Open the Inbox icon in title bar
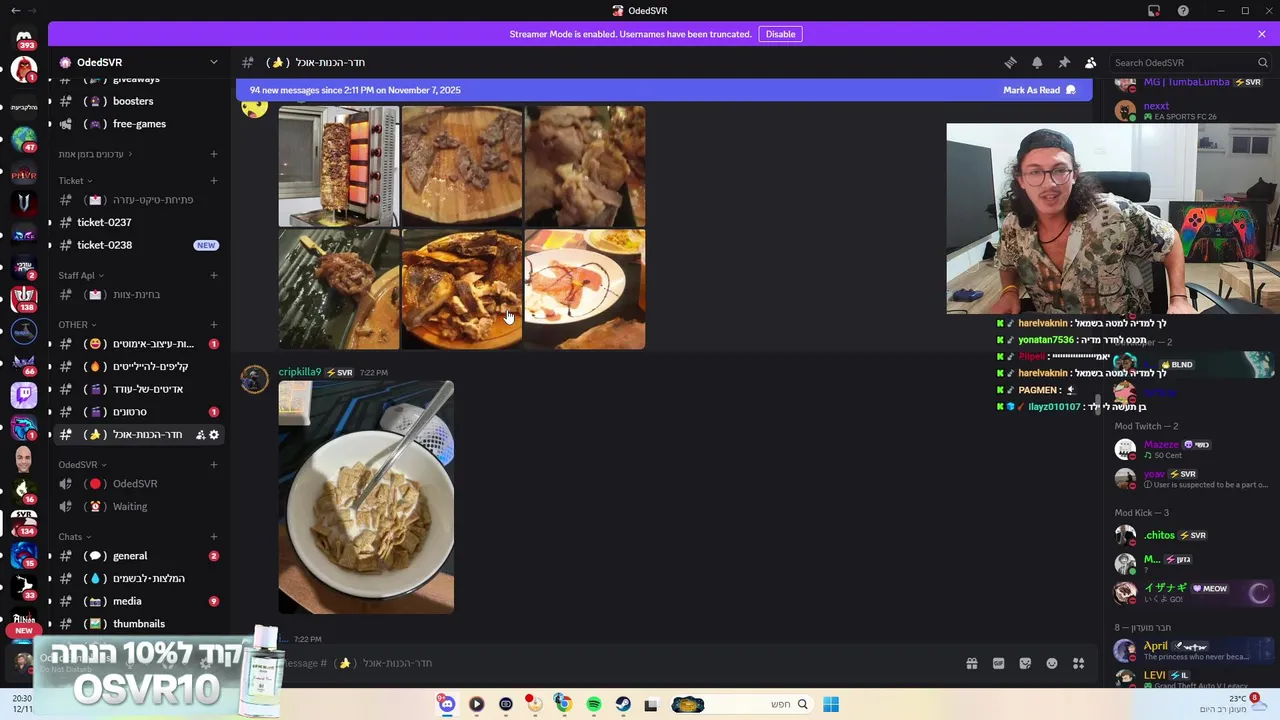The image size is (1280, 720). click(x=1154, y=11)
